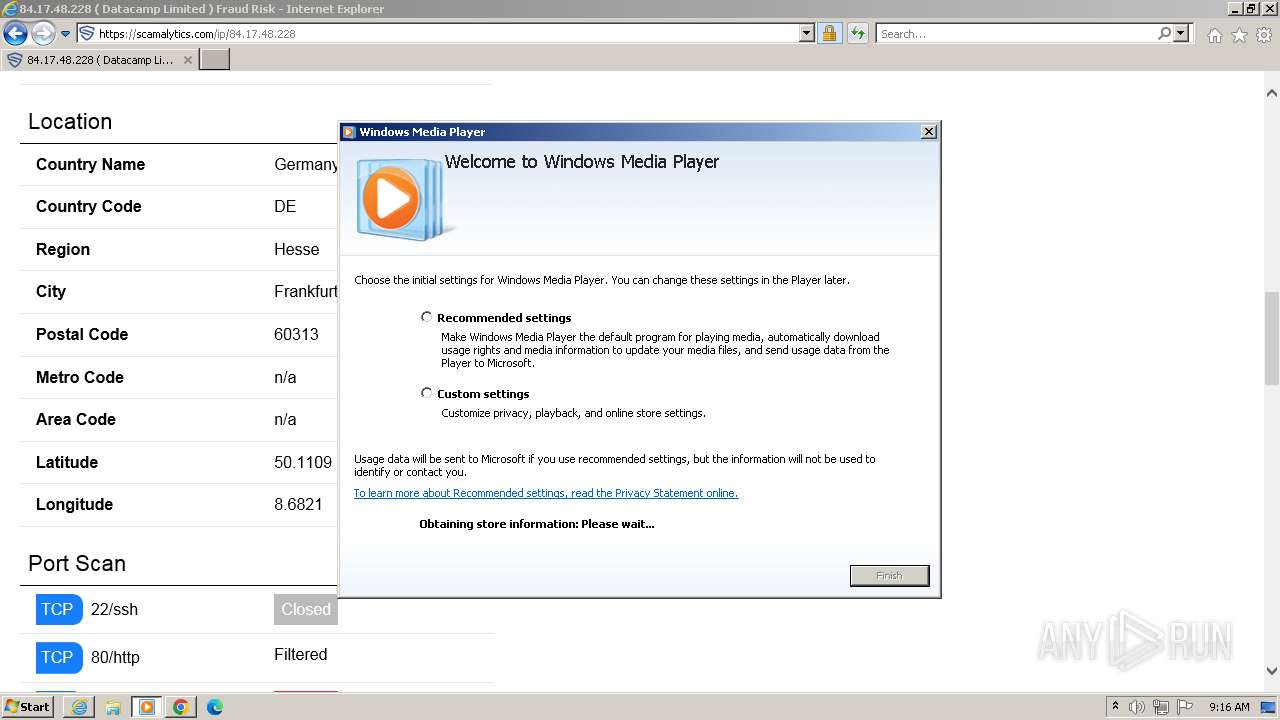This screenshot has width=1280, height=720.
Task: Click the Latitude value 50.1109
Action: click(303, 462)
